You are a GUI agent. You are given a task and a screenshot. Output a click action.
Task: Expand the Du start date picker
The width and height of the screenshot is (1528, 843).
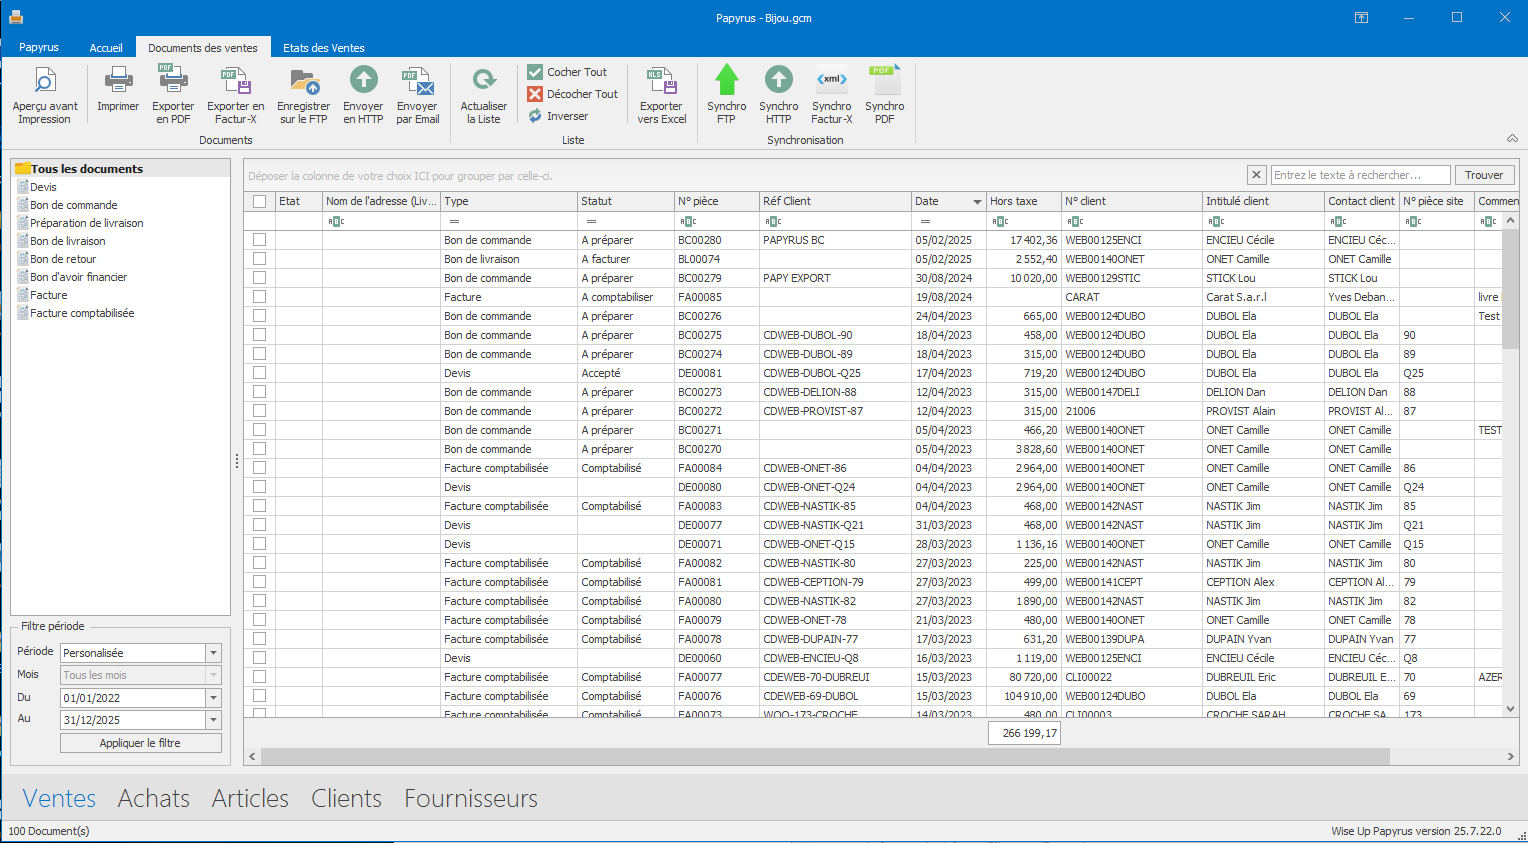click(213, 698)
